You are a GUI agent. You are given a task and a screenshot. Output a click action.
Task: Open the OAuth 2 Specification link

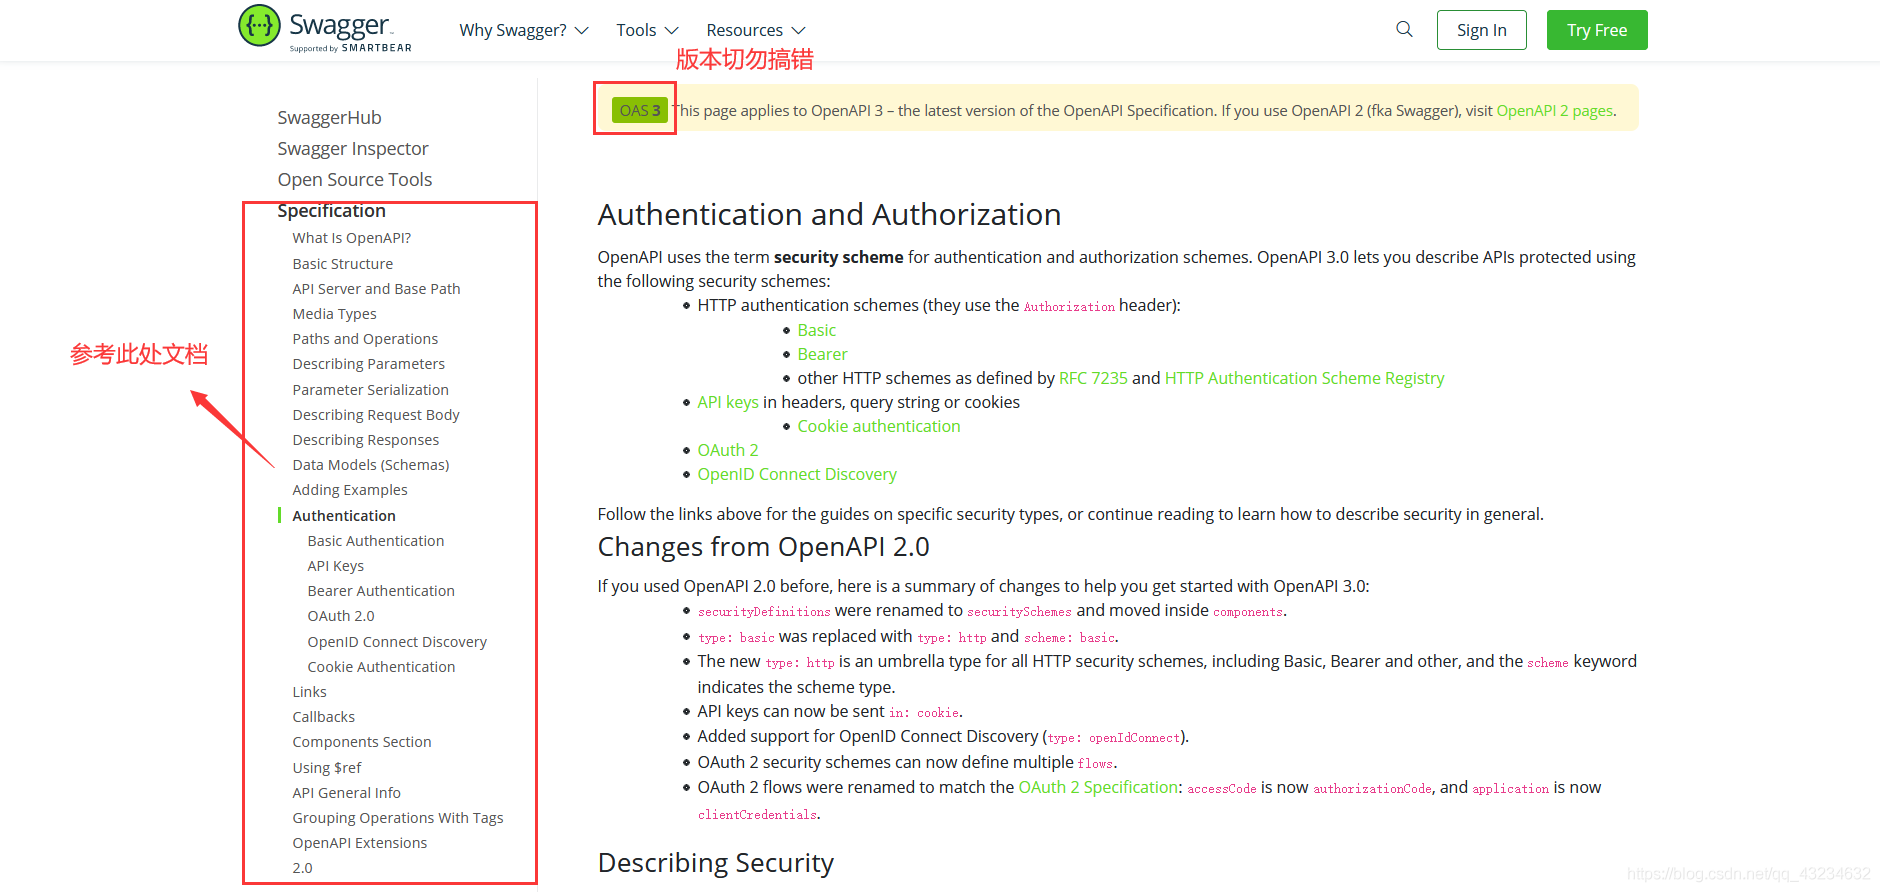[x=1099, y=787]
